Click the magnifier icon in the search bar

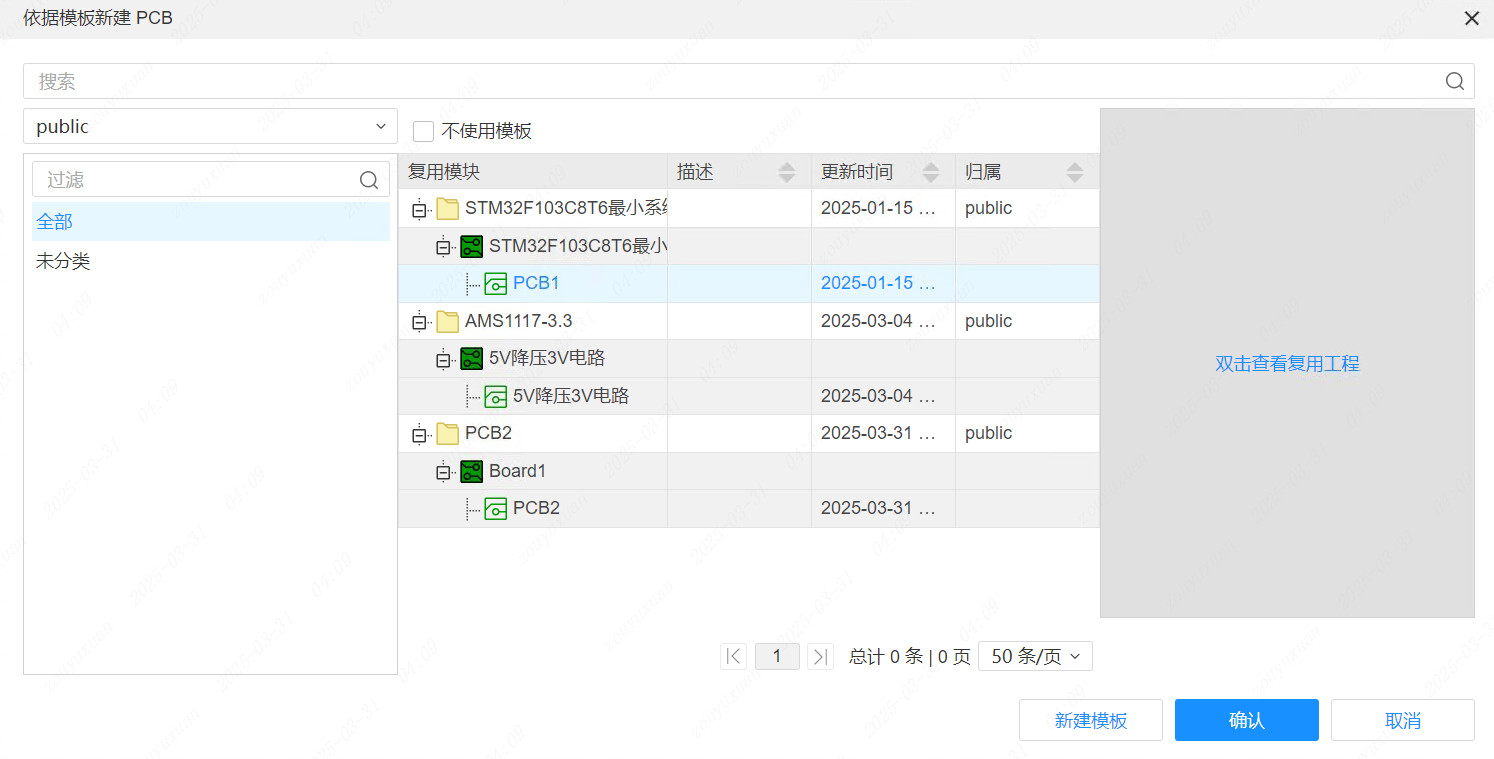[x=1453, y=81]
